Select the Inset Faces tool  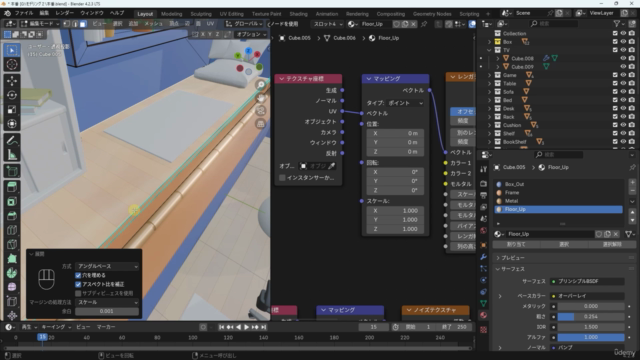tap(12, 202)
